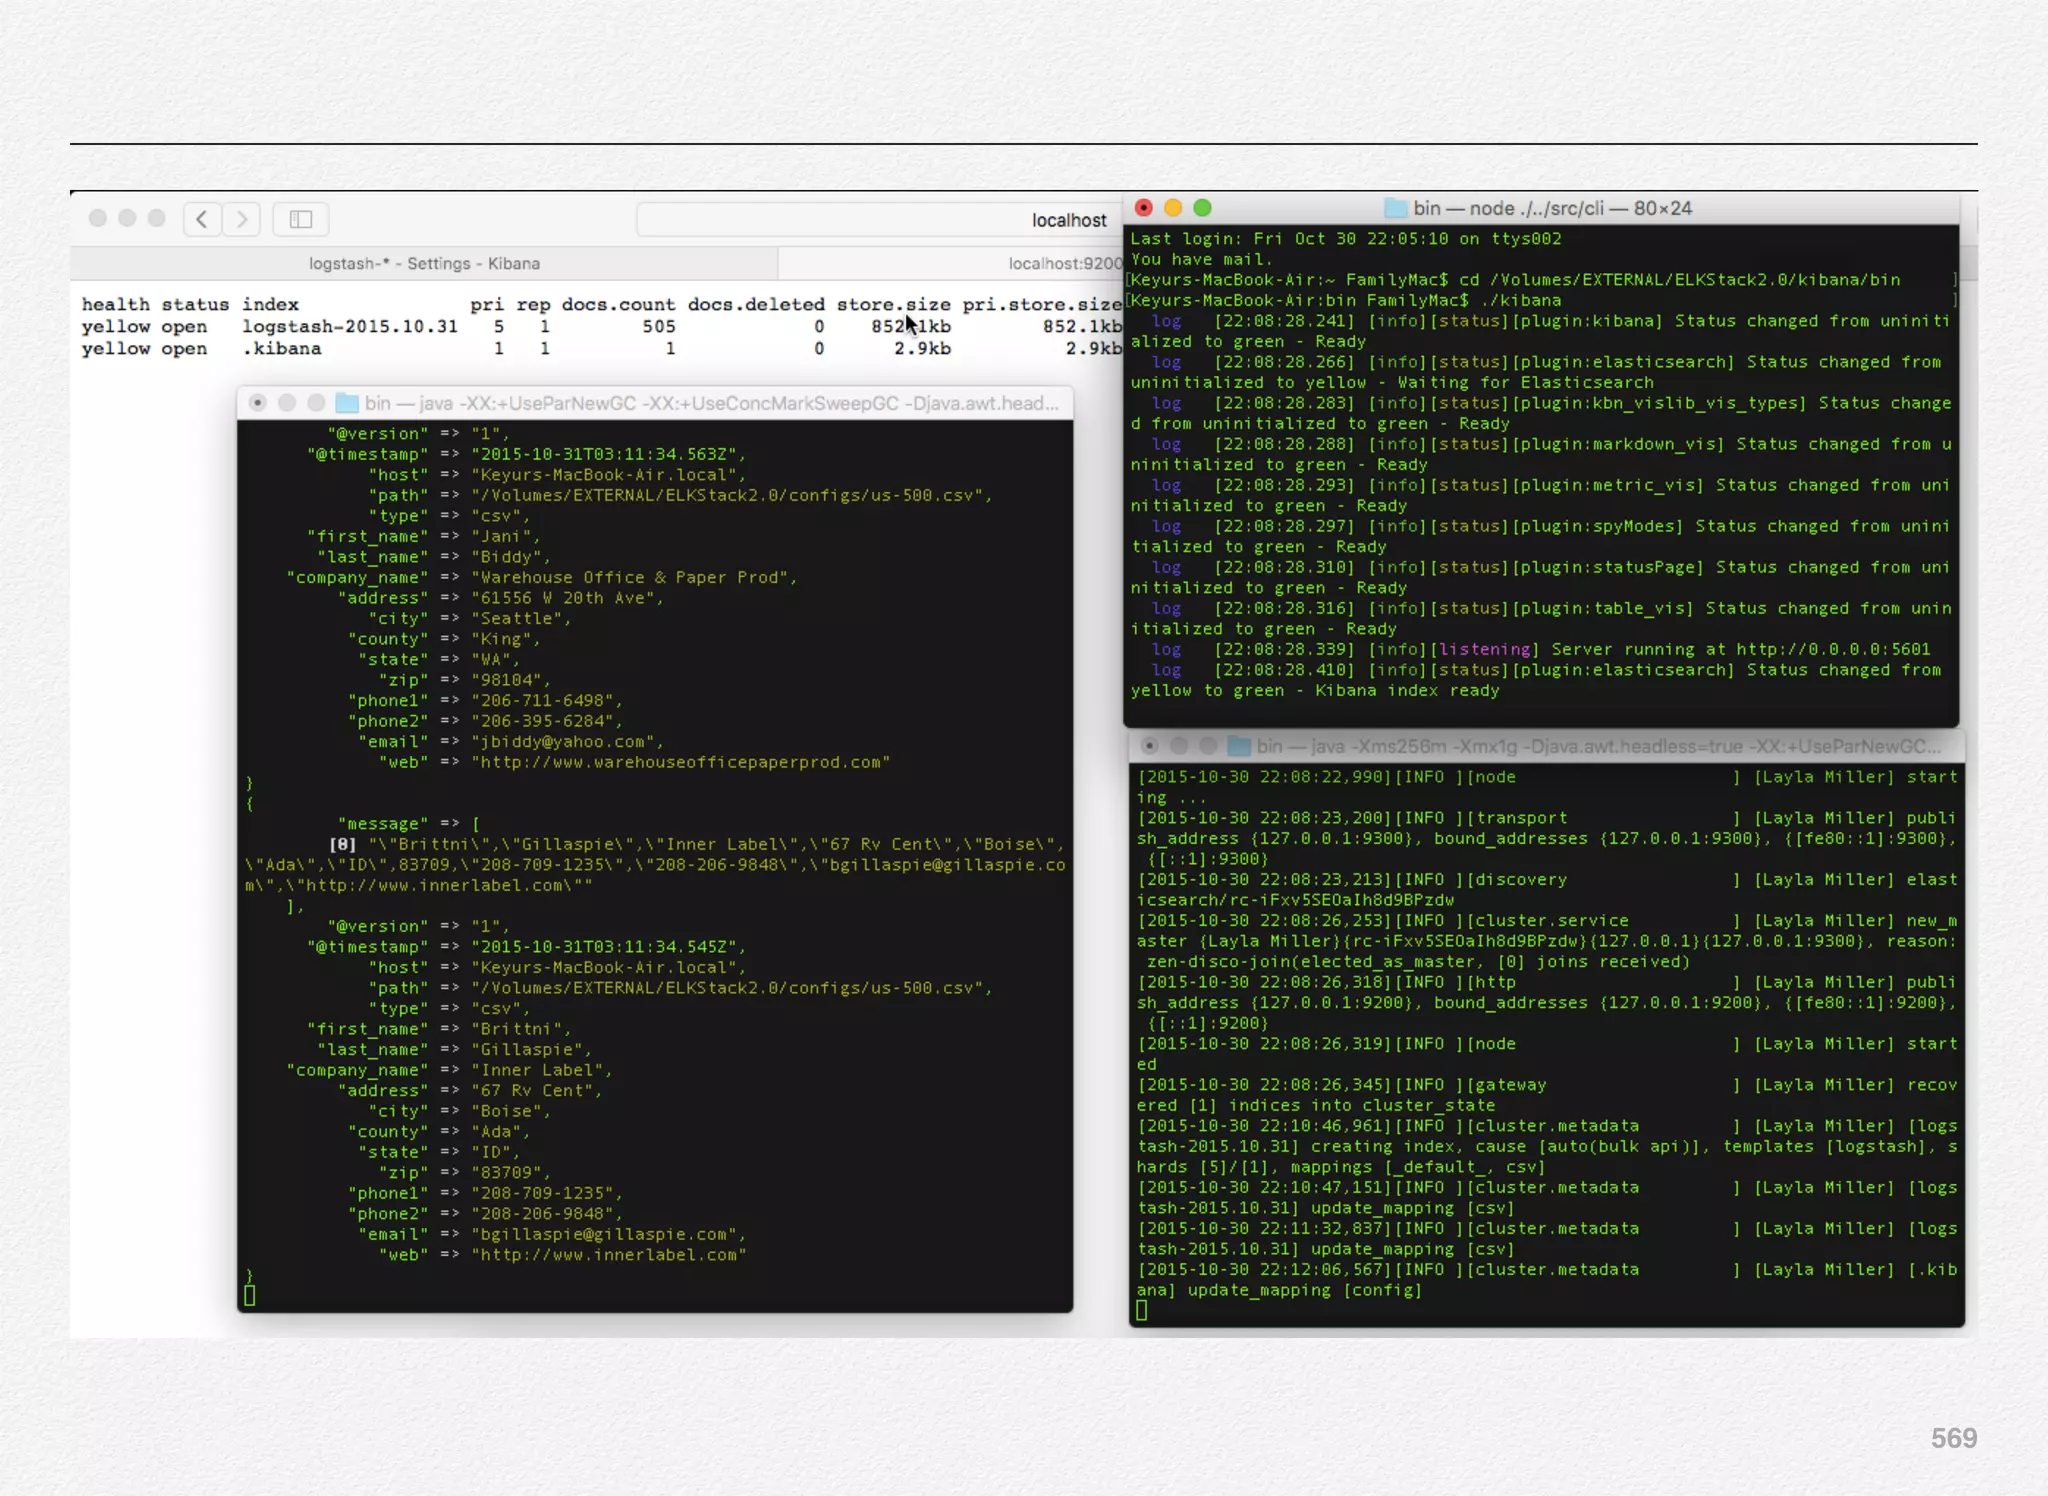Screen dimensions: 2048x1496
Task: Click the logstash-2015.10.31 index name text
Action: pyautogui.click(x=349, y=327)
